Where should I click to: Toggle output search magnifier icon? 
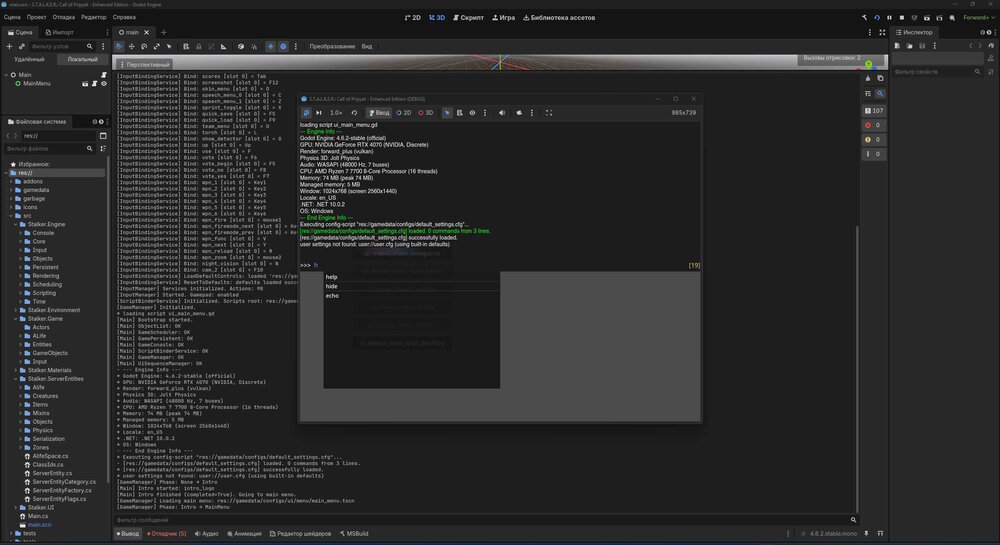coord(880,94)
